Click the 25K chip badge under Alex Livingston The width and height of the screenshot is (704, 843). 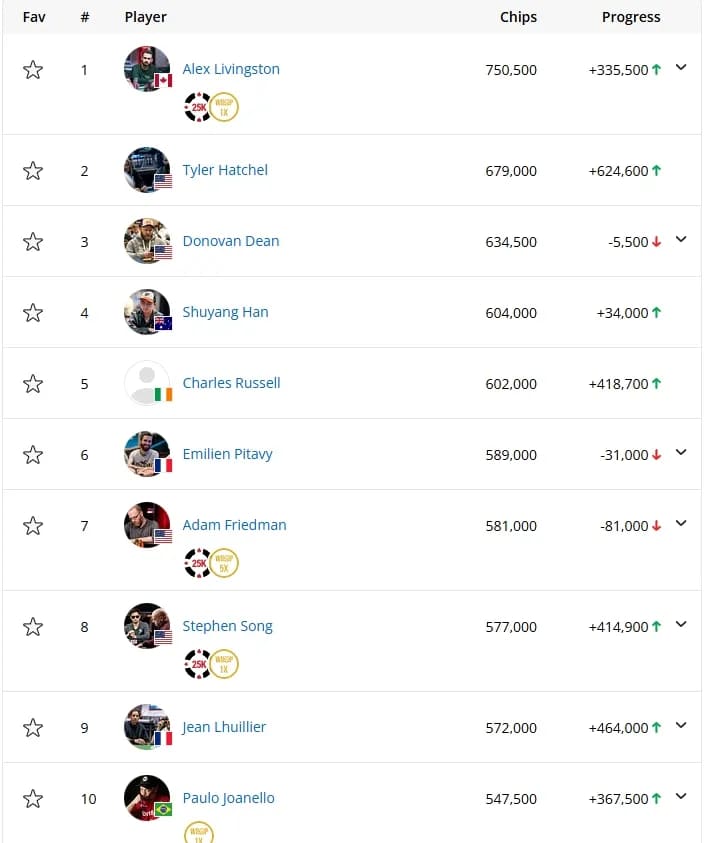click(198, 107)
